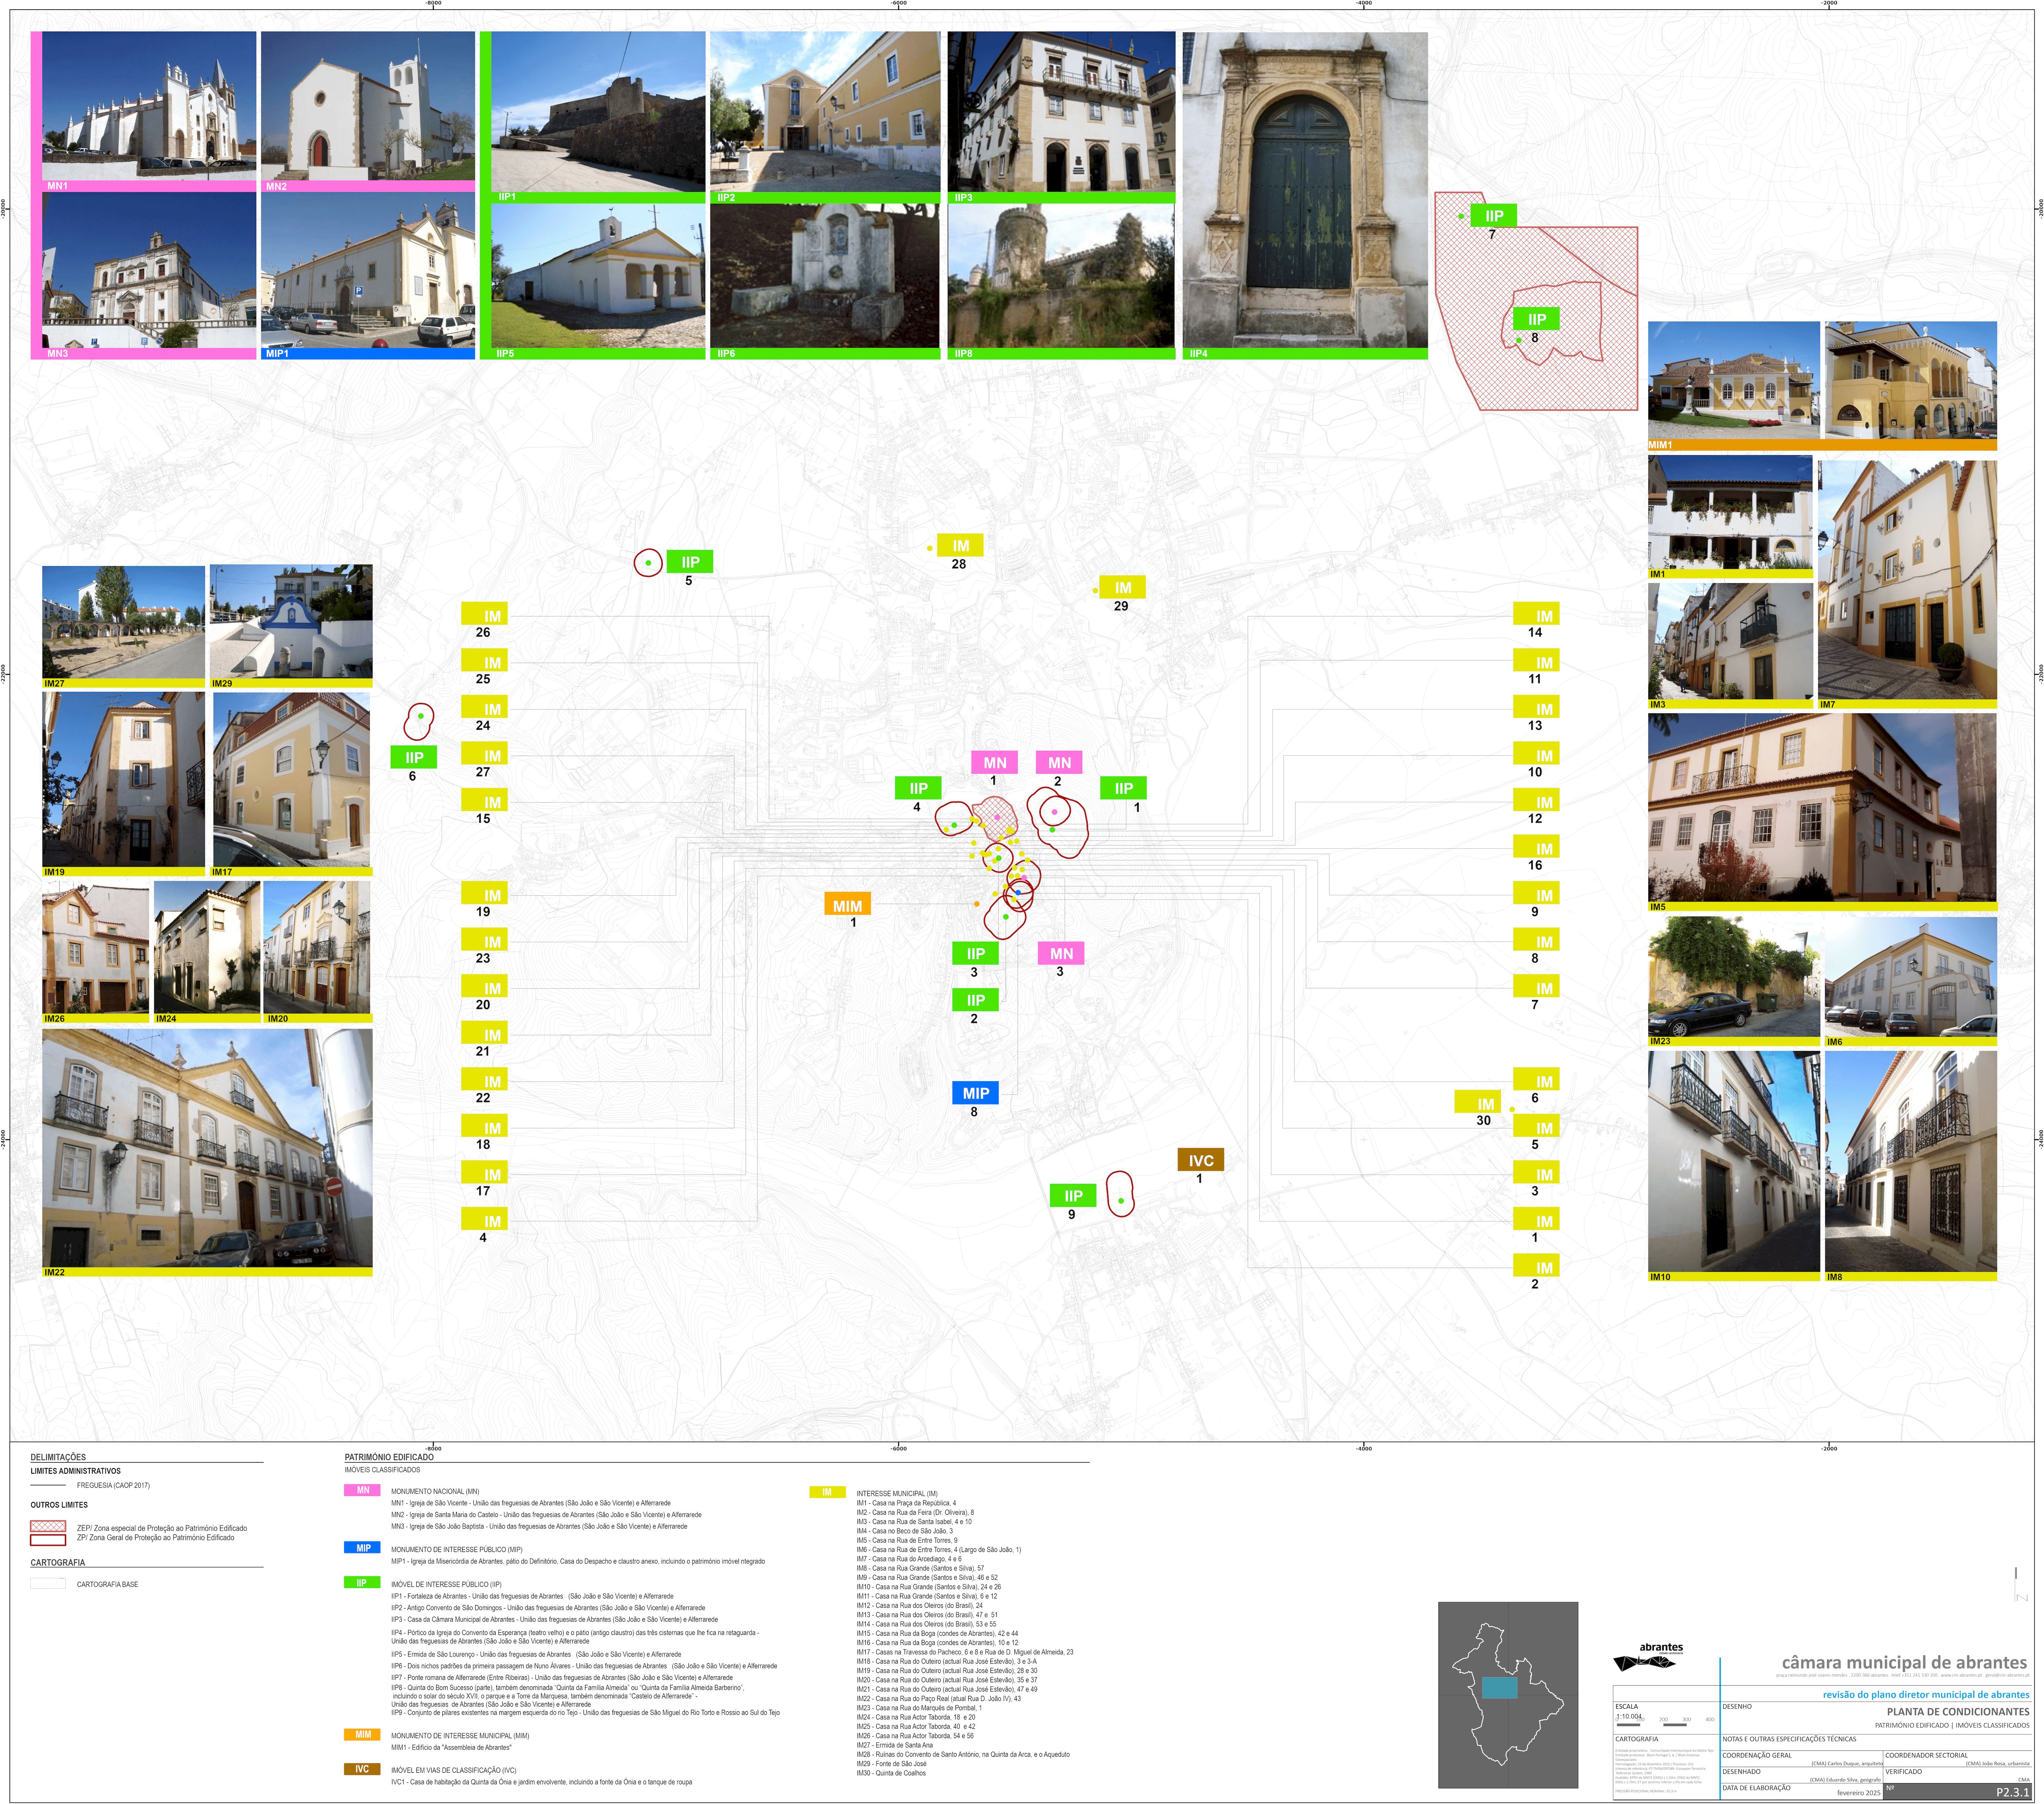
Task: Open the MN1 church photo
Action: [x=149, y=111]
